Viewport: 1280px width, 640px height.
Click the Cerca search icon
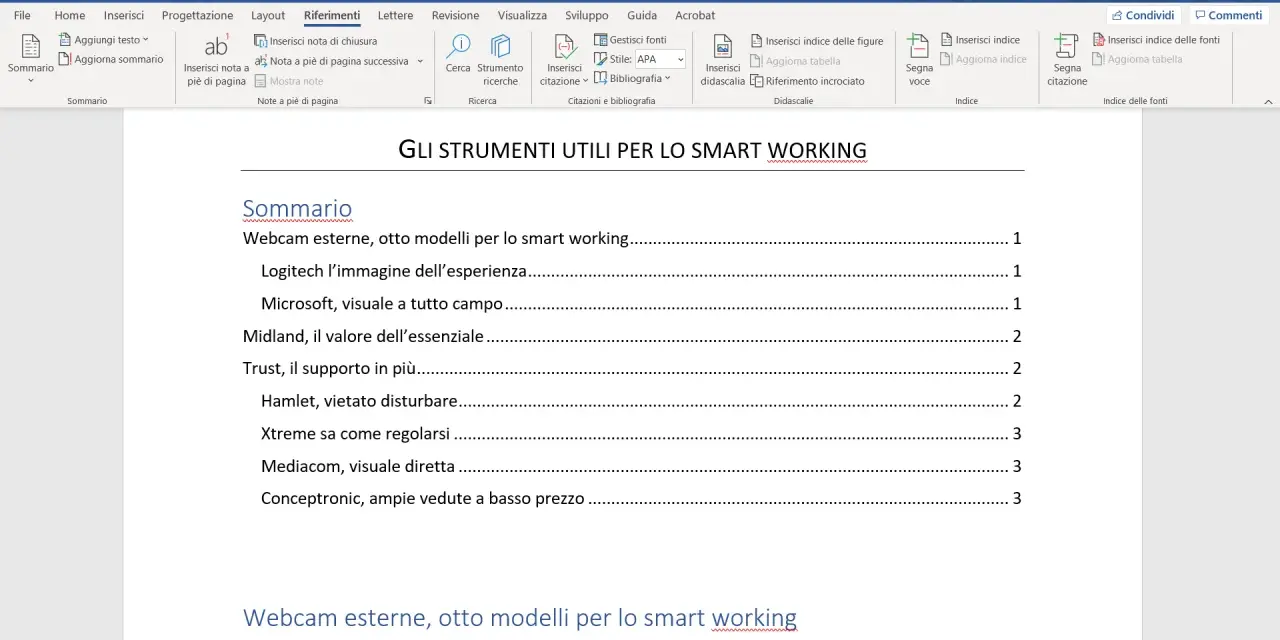458,54
